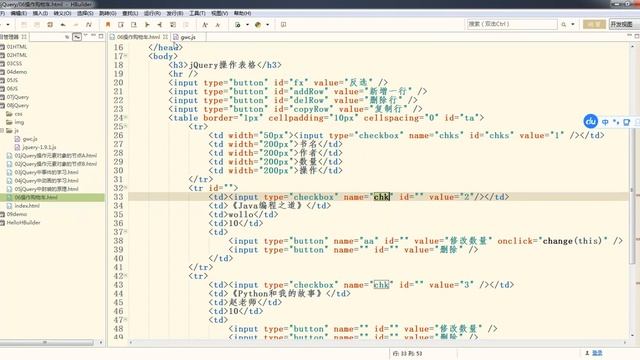Click the orange button left of 开发视图
Viewport: 640px width, 360px height.
coord(594,24)
